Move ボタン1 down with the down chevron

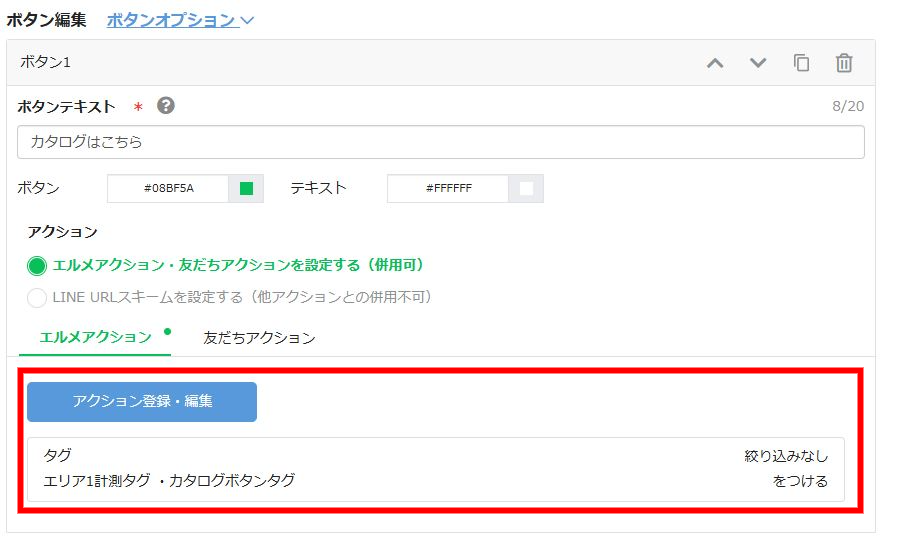point(758,63)
